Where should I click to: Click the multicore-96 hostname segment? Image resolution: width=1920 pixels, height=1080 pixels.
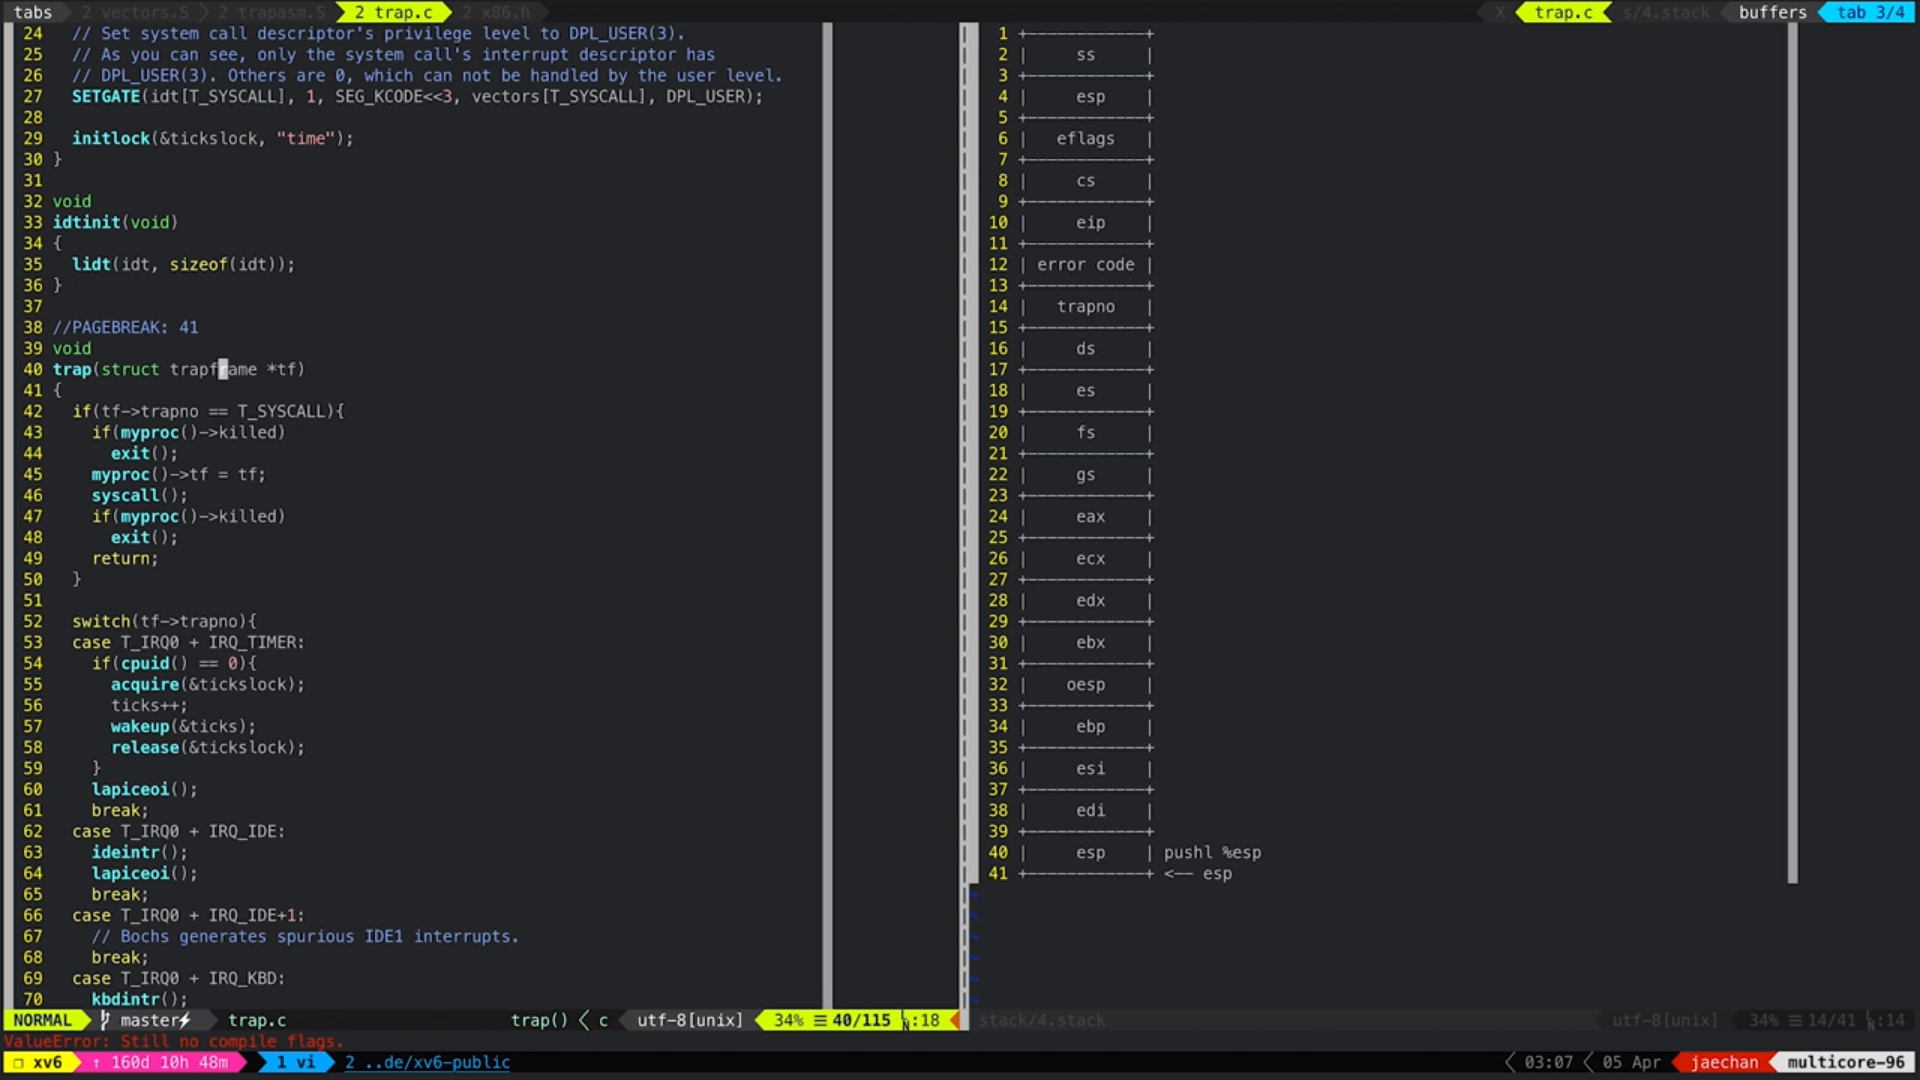pos(1846,1062)
